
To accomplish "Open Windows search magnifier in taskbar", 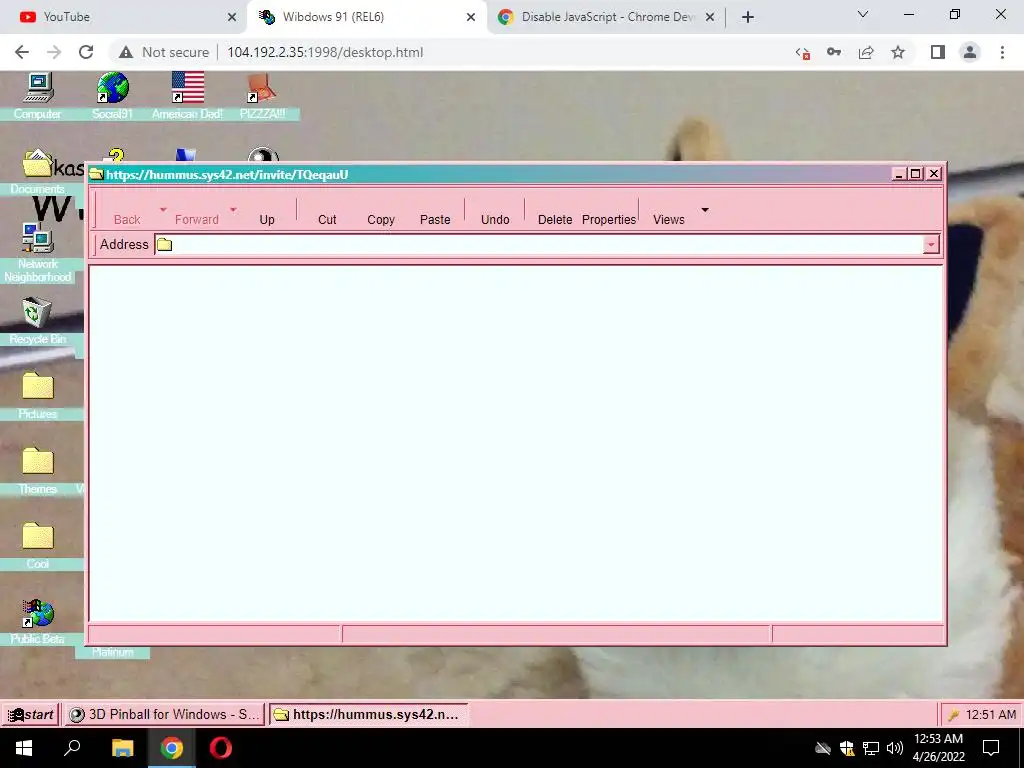I will 72,748.
